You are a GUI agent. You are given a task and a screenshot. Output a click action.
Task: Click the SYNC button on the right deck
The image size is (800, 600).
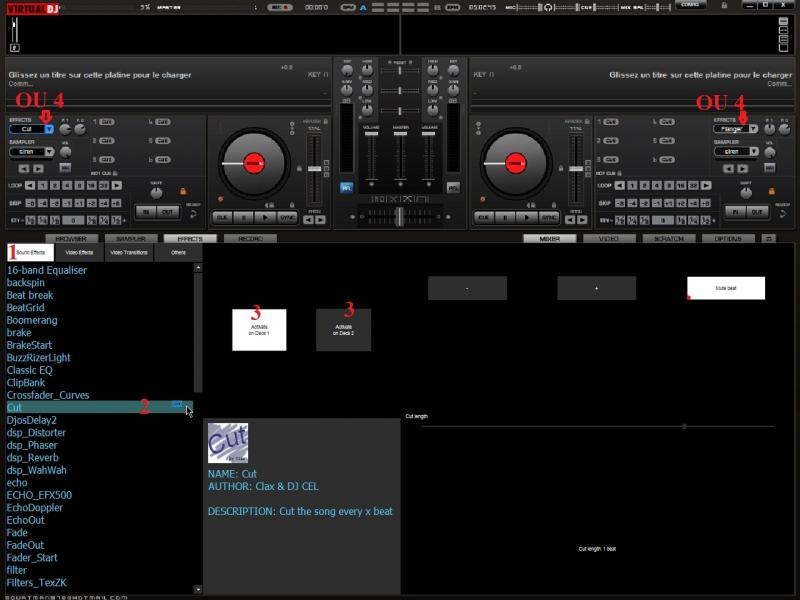point(549,217)
